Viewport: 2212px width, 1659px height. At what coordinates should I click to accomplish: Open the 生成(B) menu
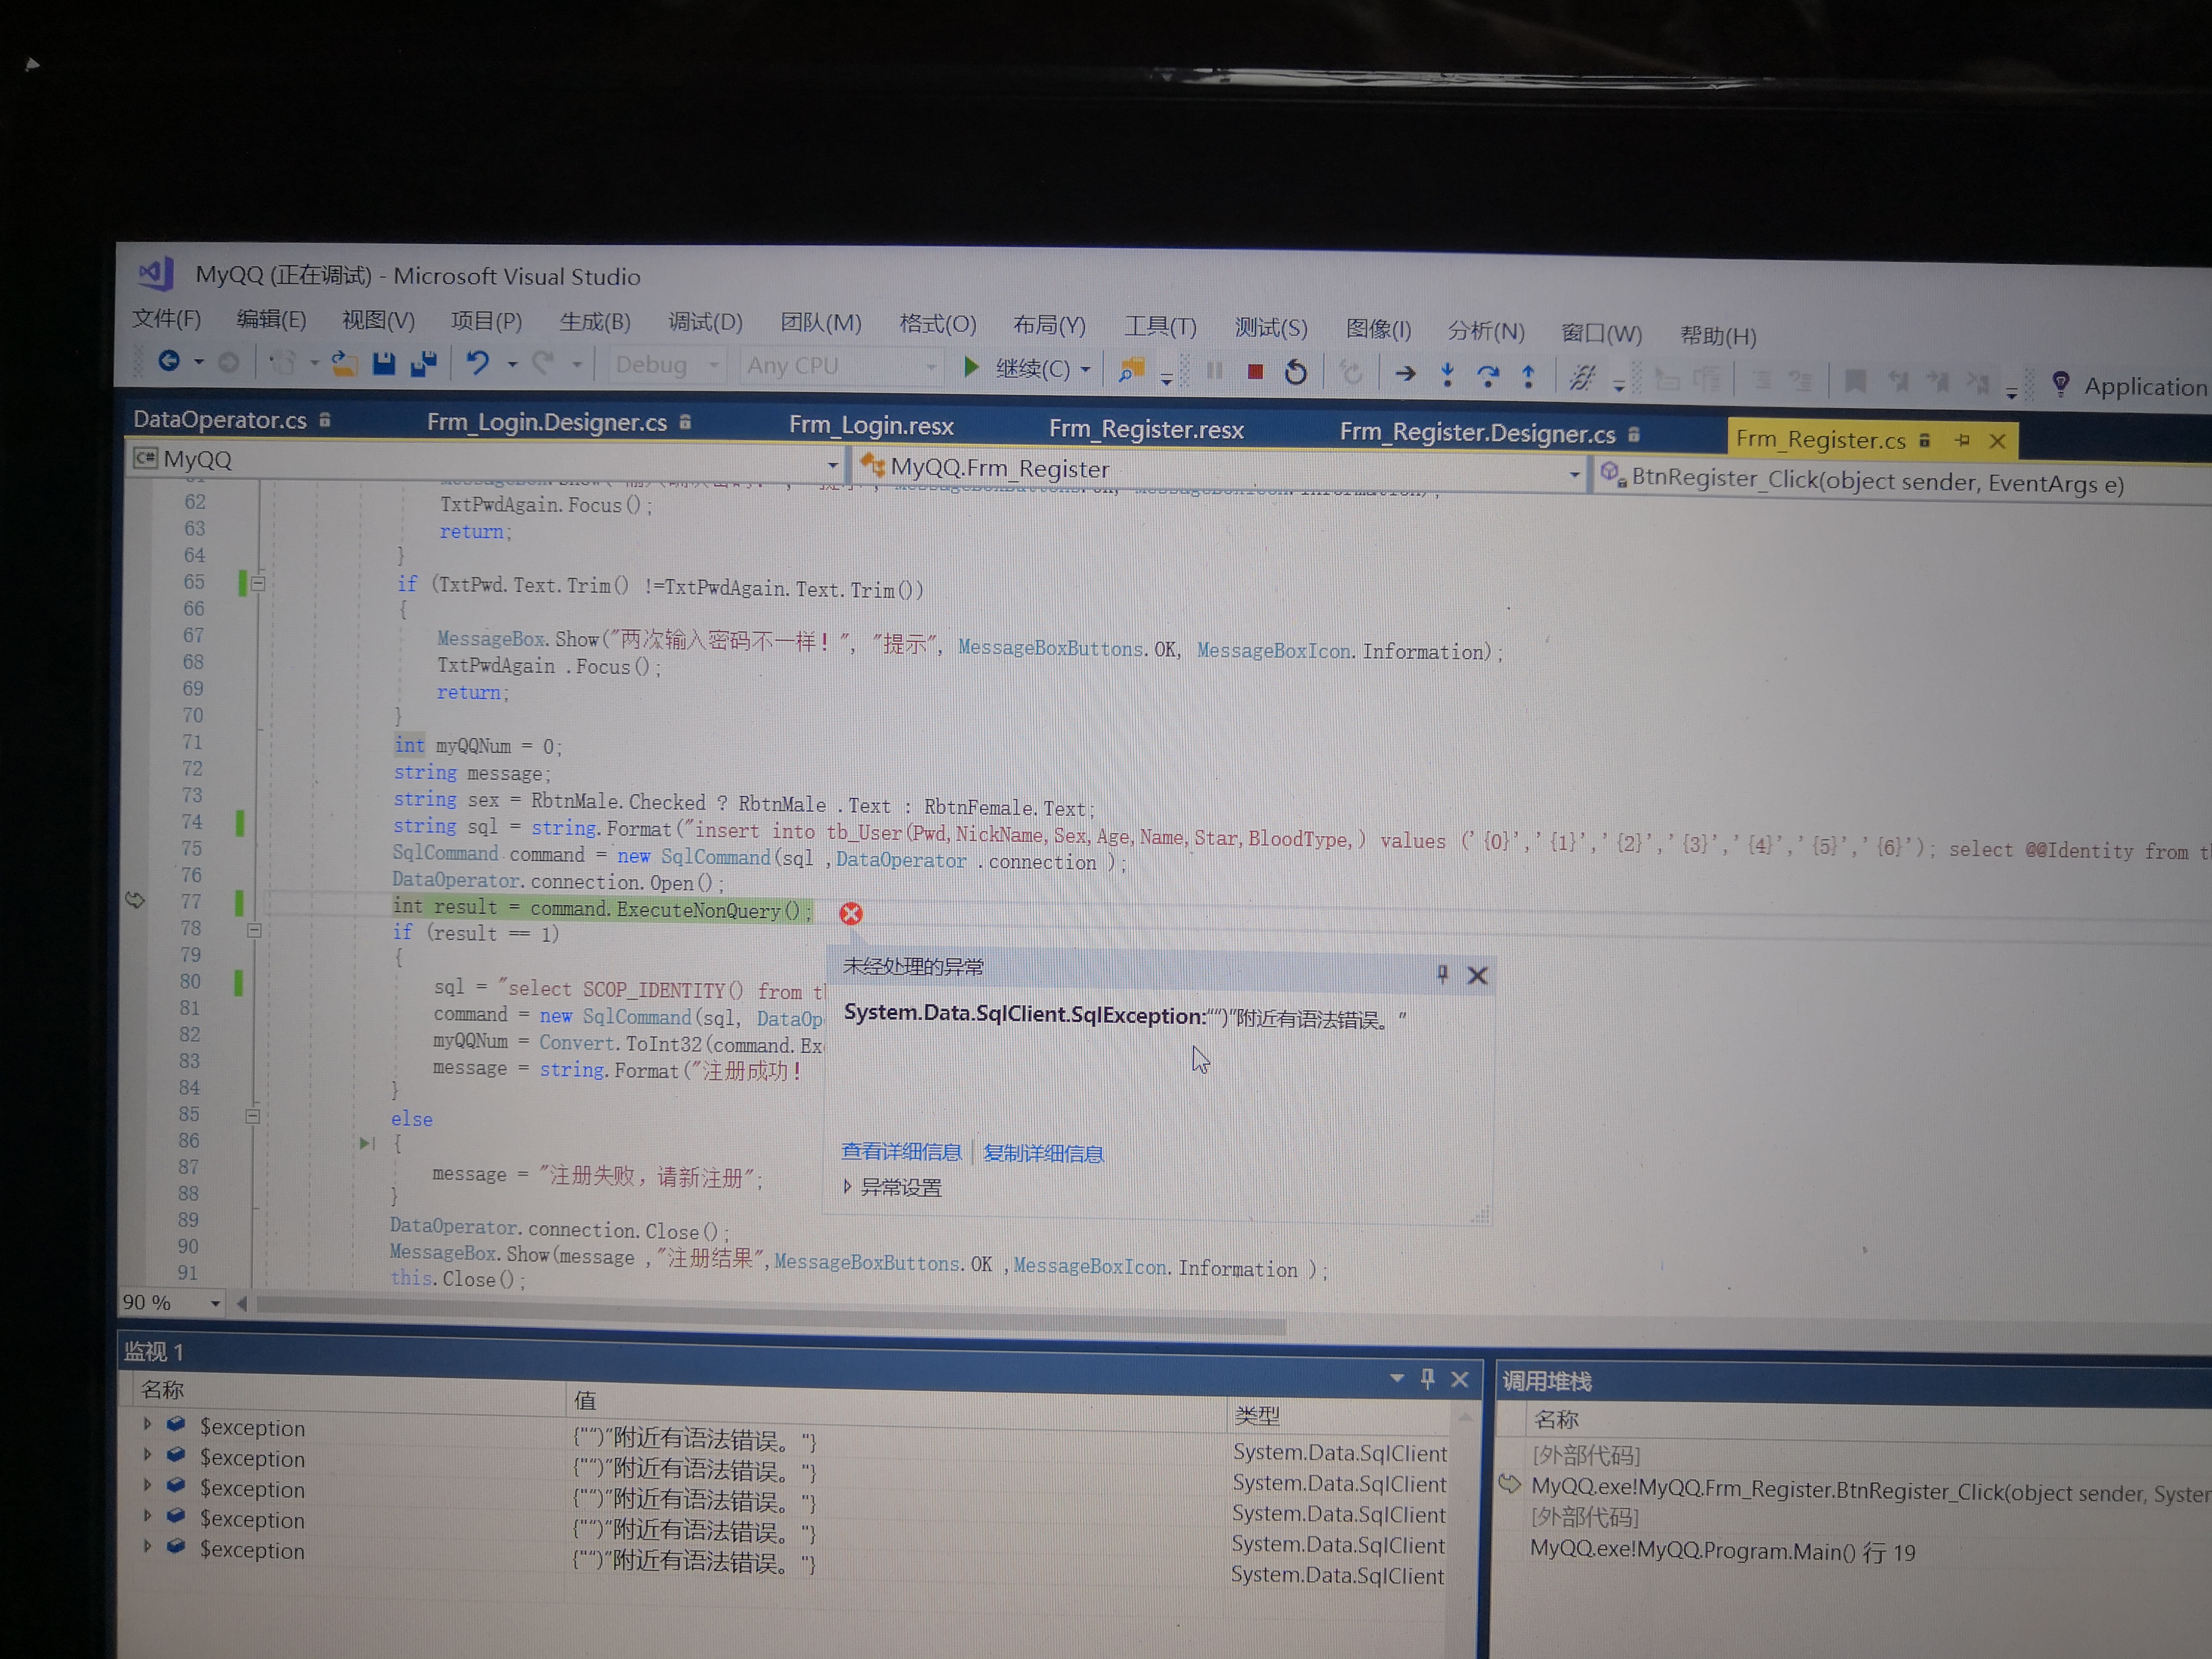coord(594,321)
